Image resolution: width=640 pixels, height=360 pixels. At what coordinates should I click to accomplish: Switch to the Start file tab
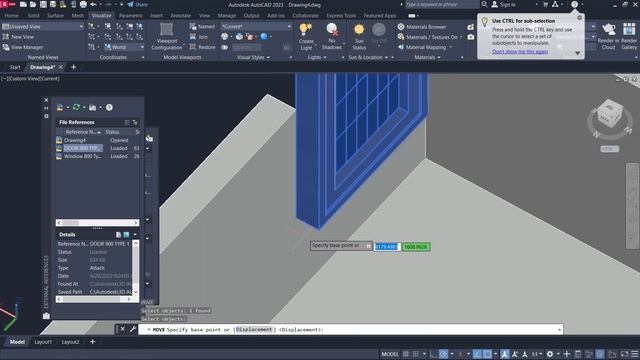[x=15, y=67]
